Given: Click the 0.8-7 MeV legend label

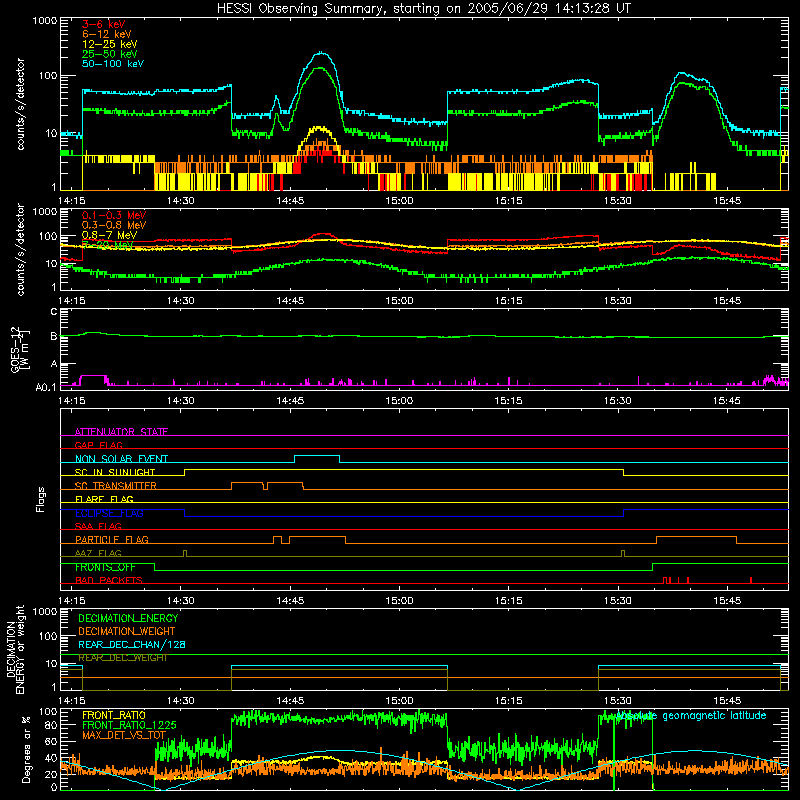Looking at the screenshot, I should [x=109, y=235].
